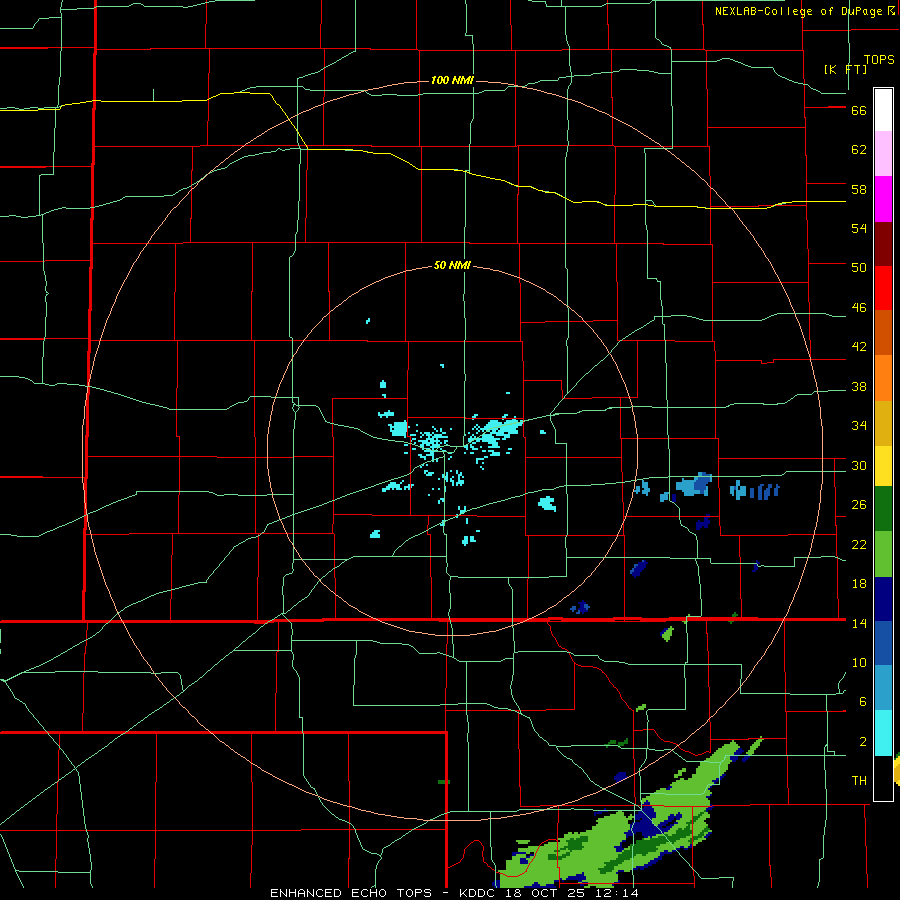The image size is (900, 900).
Task: Pick the light blue legend swatch
Action: tap(883, 688)
